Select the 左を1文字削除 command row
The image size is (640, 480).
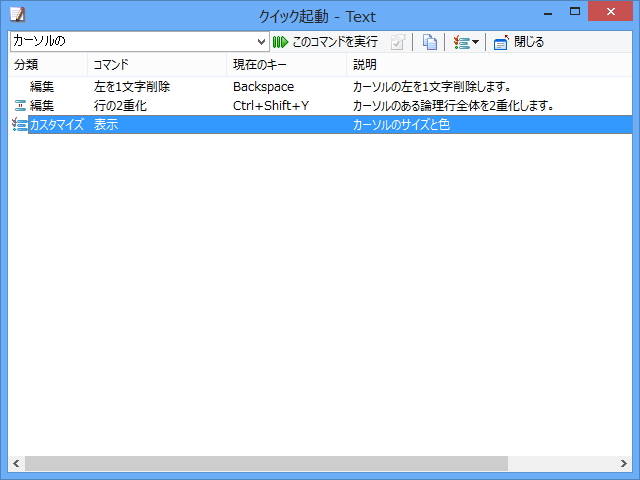click(x=320, y=87)
